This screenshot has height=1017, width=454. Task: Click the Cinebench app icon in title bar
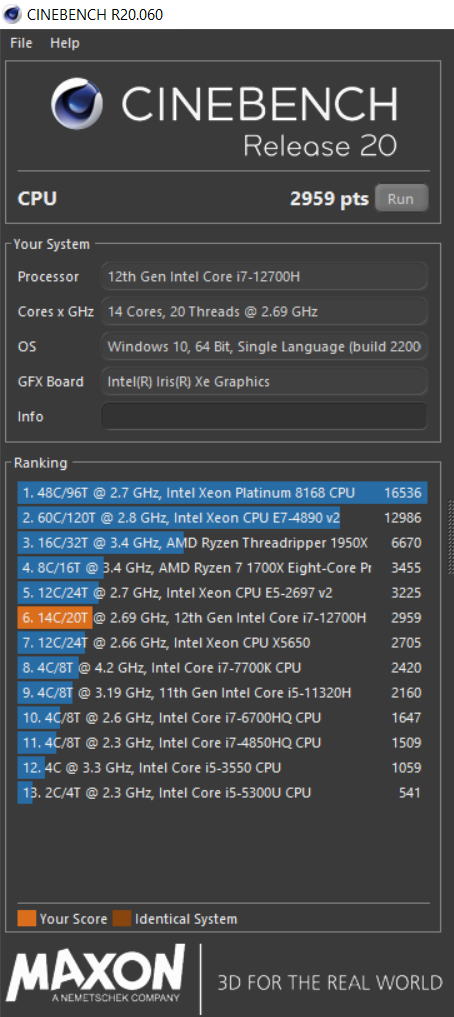coord(12,14)
